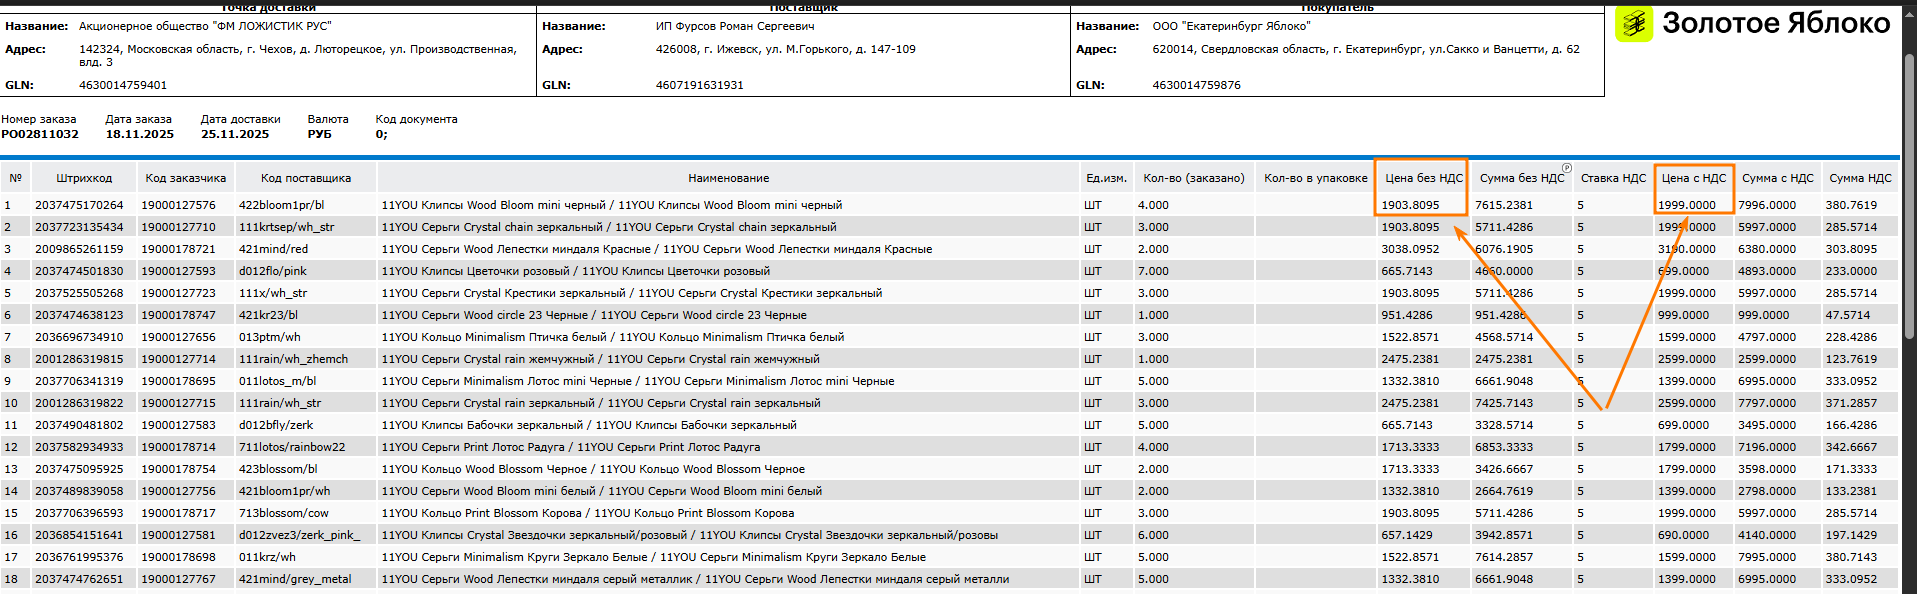The height and width of the screenshot is (594, 1917).
Task: Click barcode 2037723135434 in row 2
Action: (x=80, y=227)
